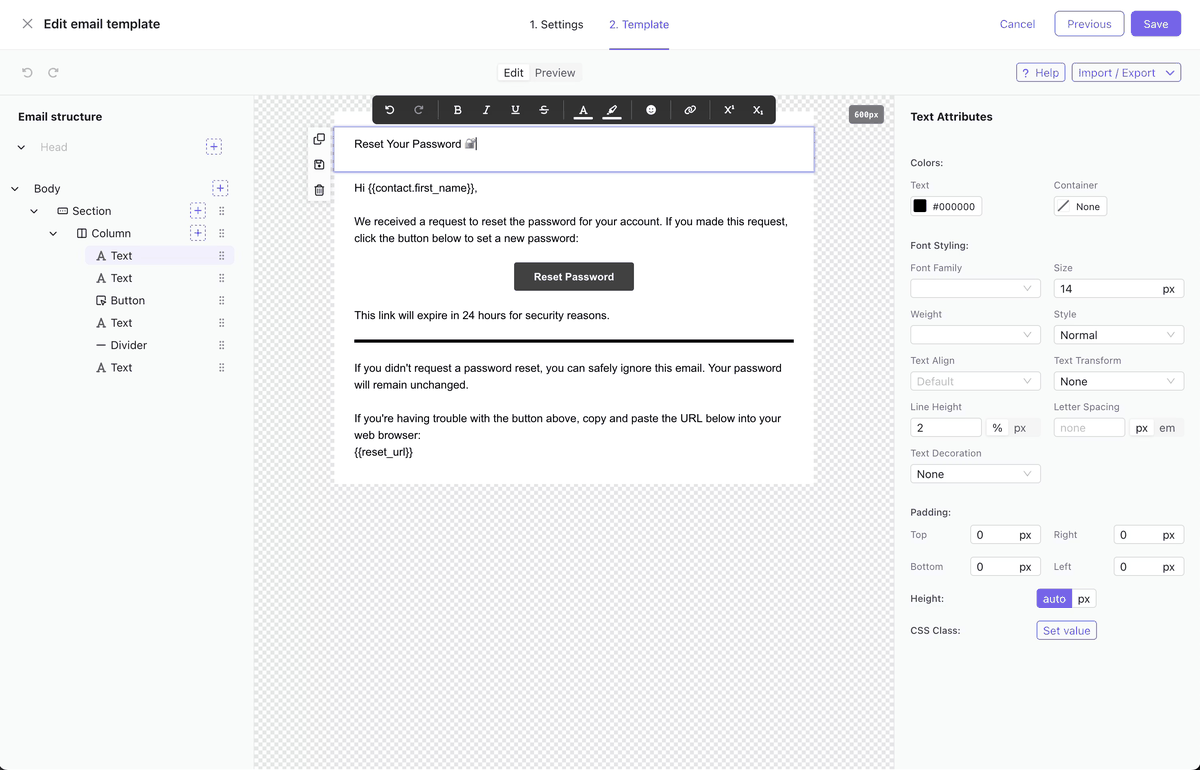
Task: Apply strikethrough formatting to text
Action: 544,110
